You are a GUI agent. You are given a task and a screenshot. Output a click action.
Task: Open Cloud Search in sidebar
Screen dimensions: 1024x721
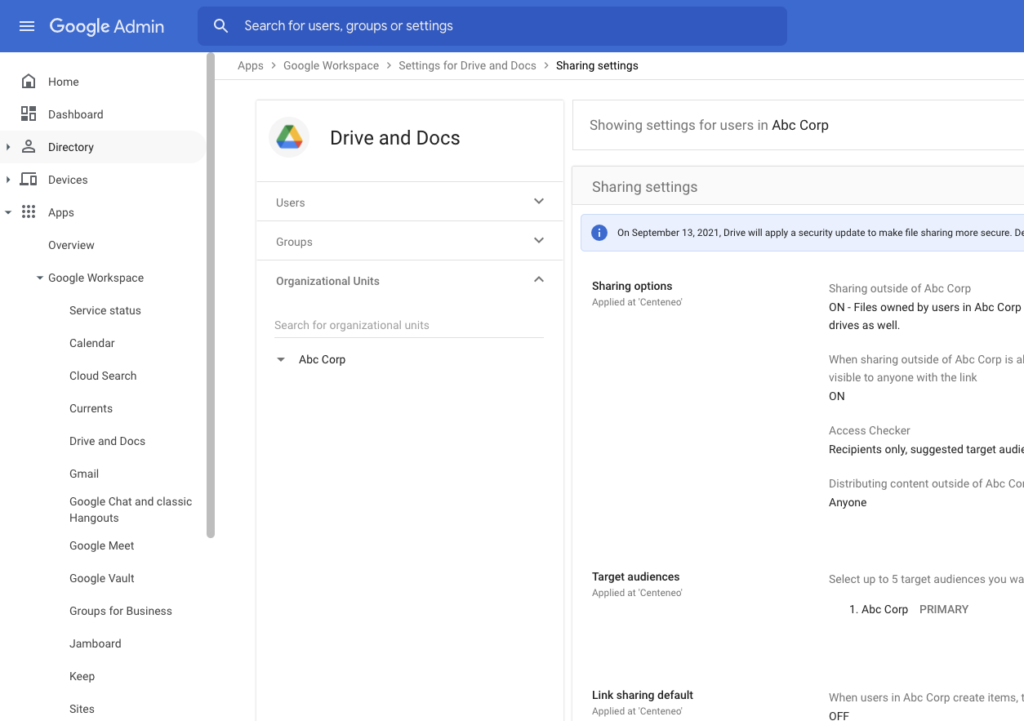[x=103, y=376]
